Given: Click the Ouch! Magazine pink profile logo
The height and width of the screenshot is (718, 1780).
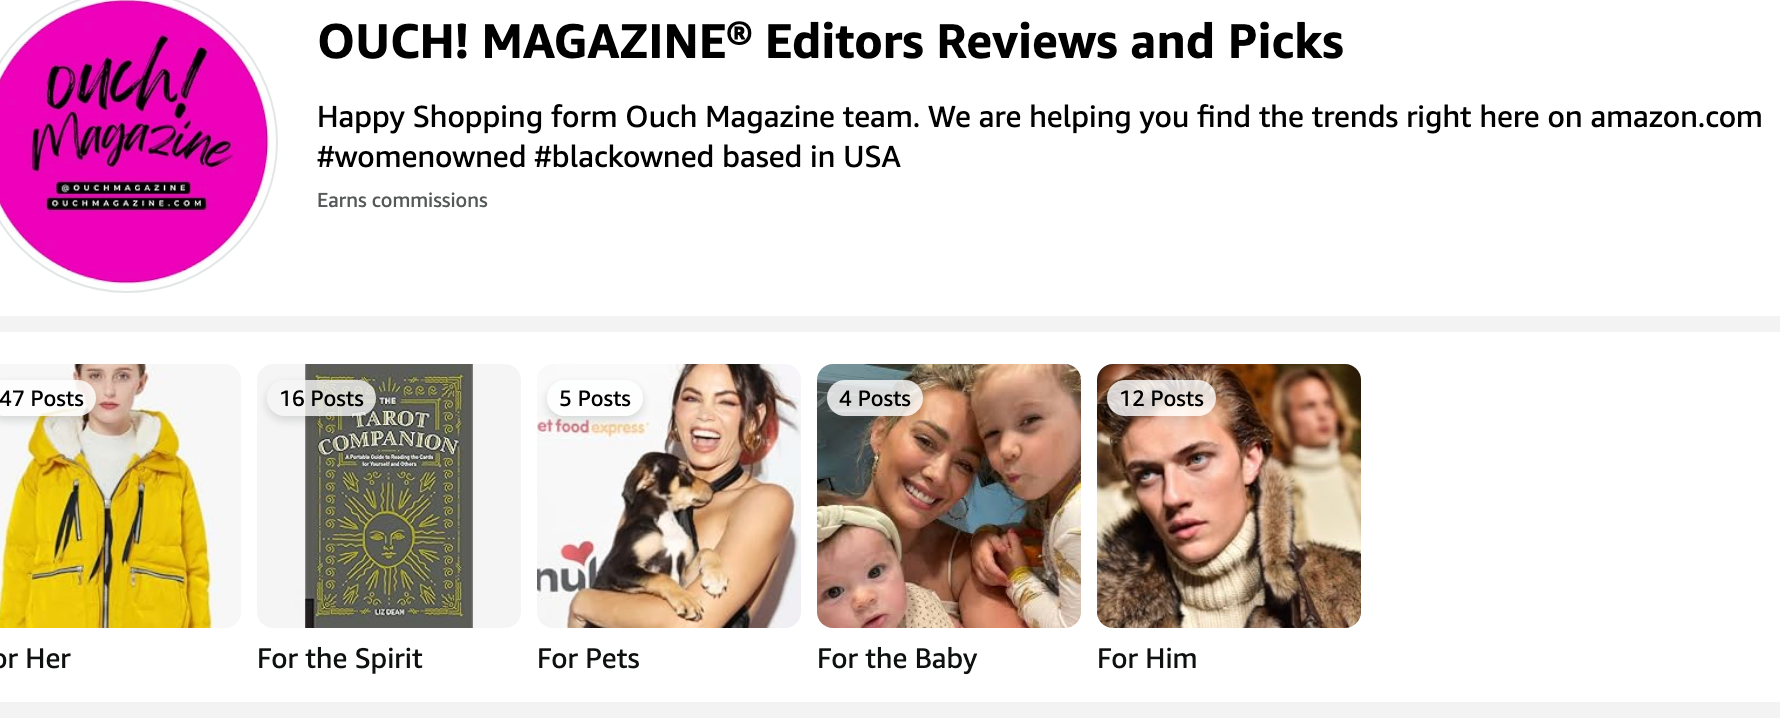Looking at the screenshot, I should click(128, 140).
